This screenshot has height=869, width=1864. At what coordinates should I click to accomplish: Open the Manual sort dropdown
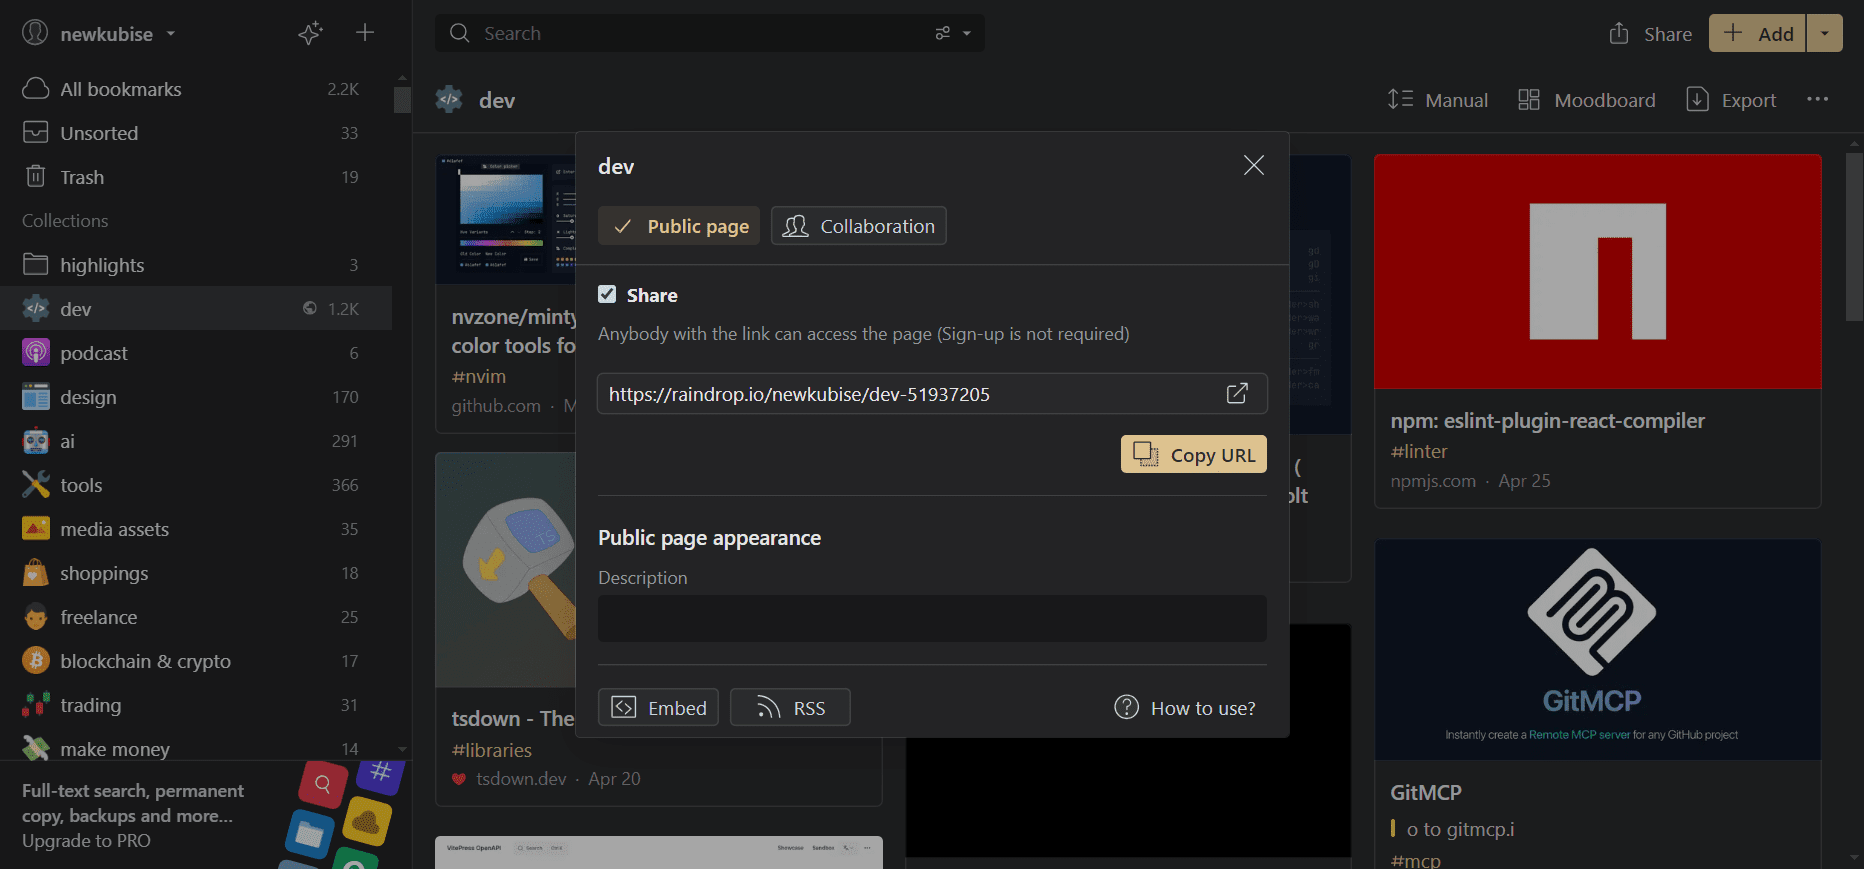pyautogui.click(x=1437, y=100)
